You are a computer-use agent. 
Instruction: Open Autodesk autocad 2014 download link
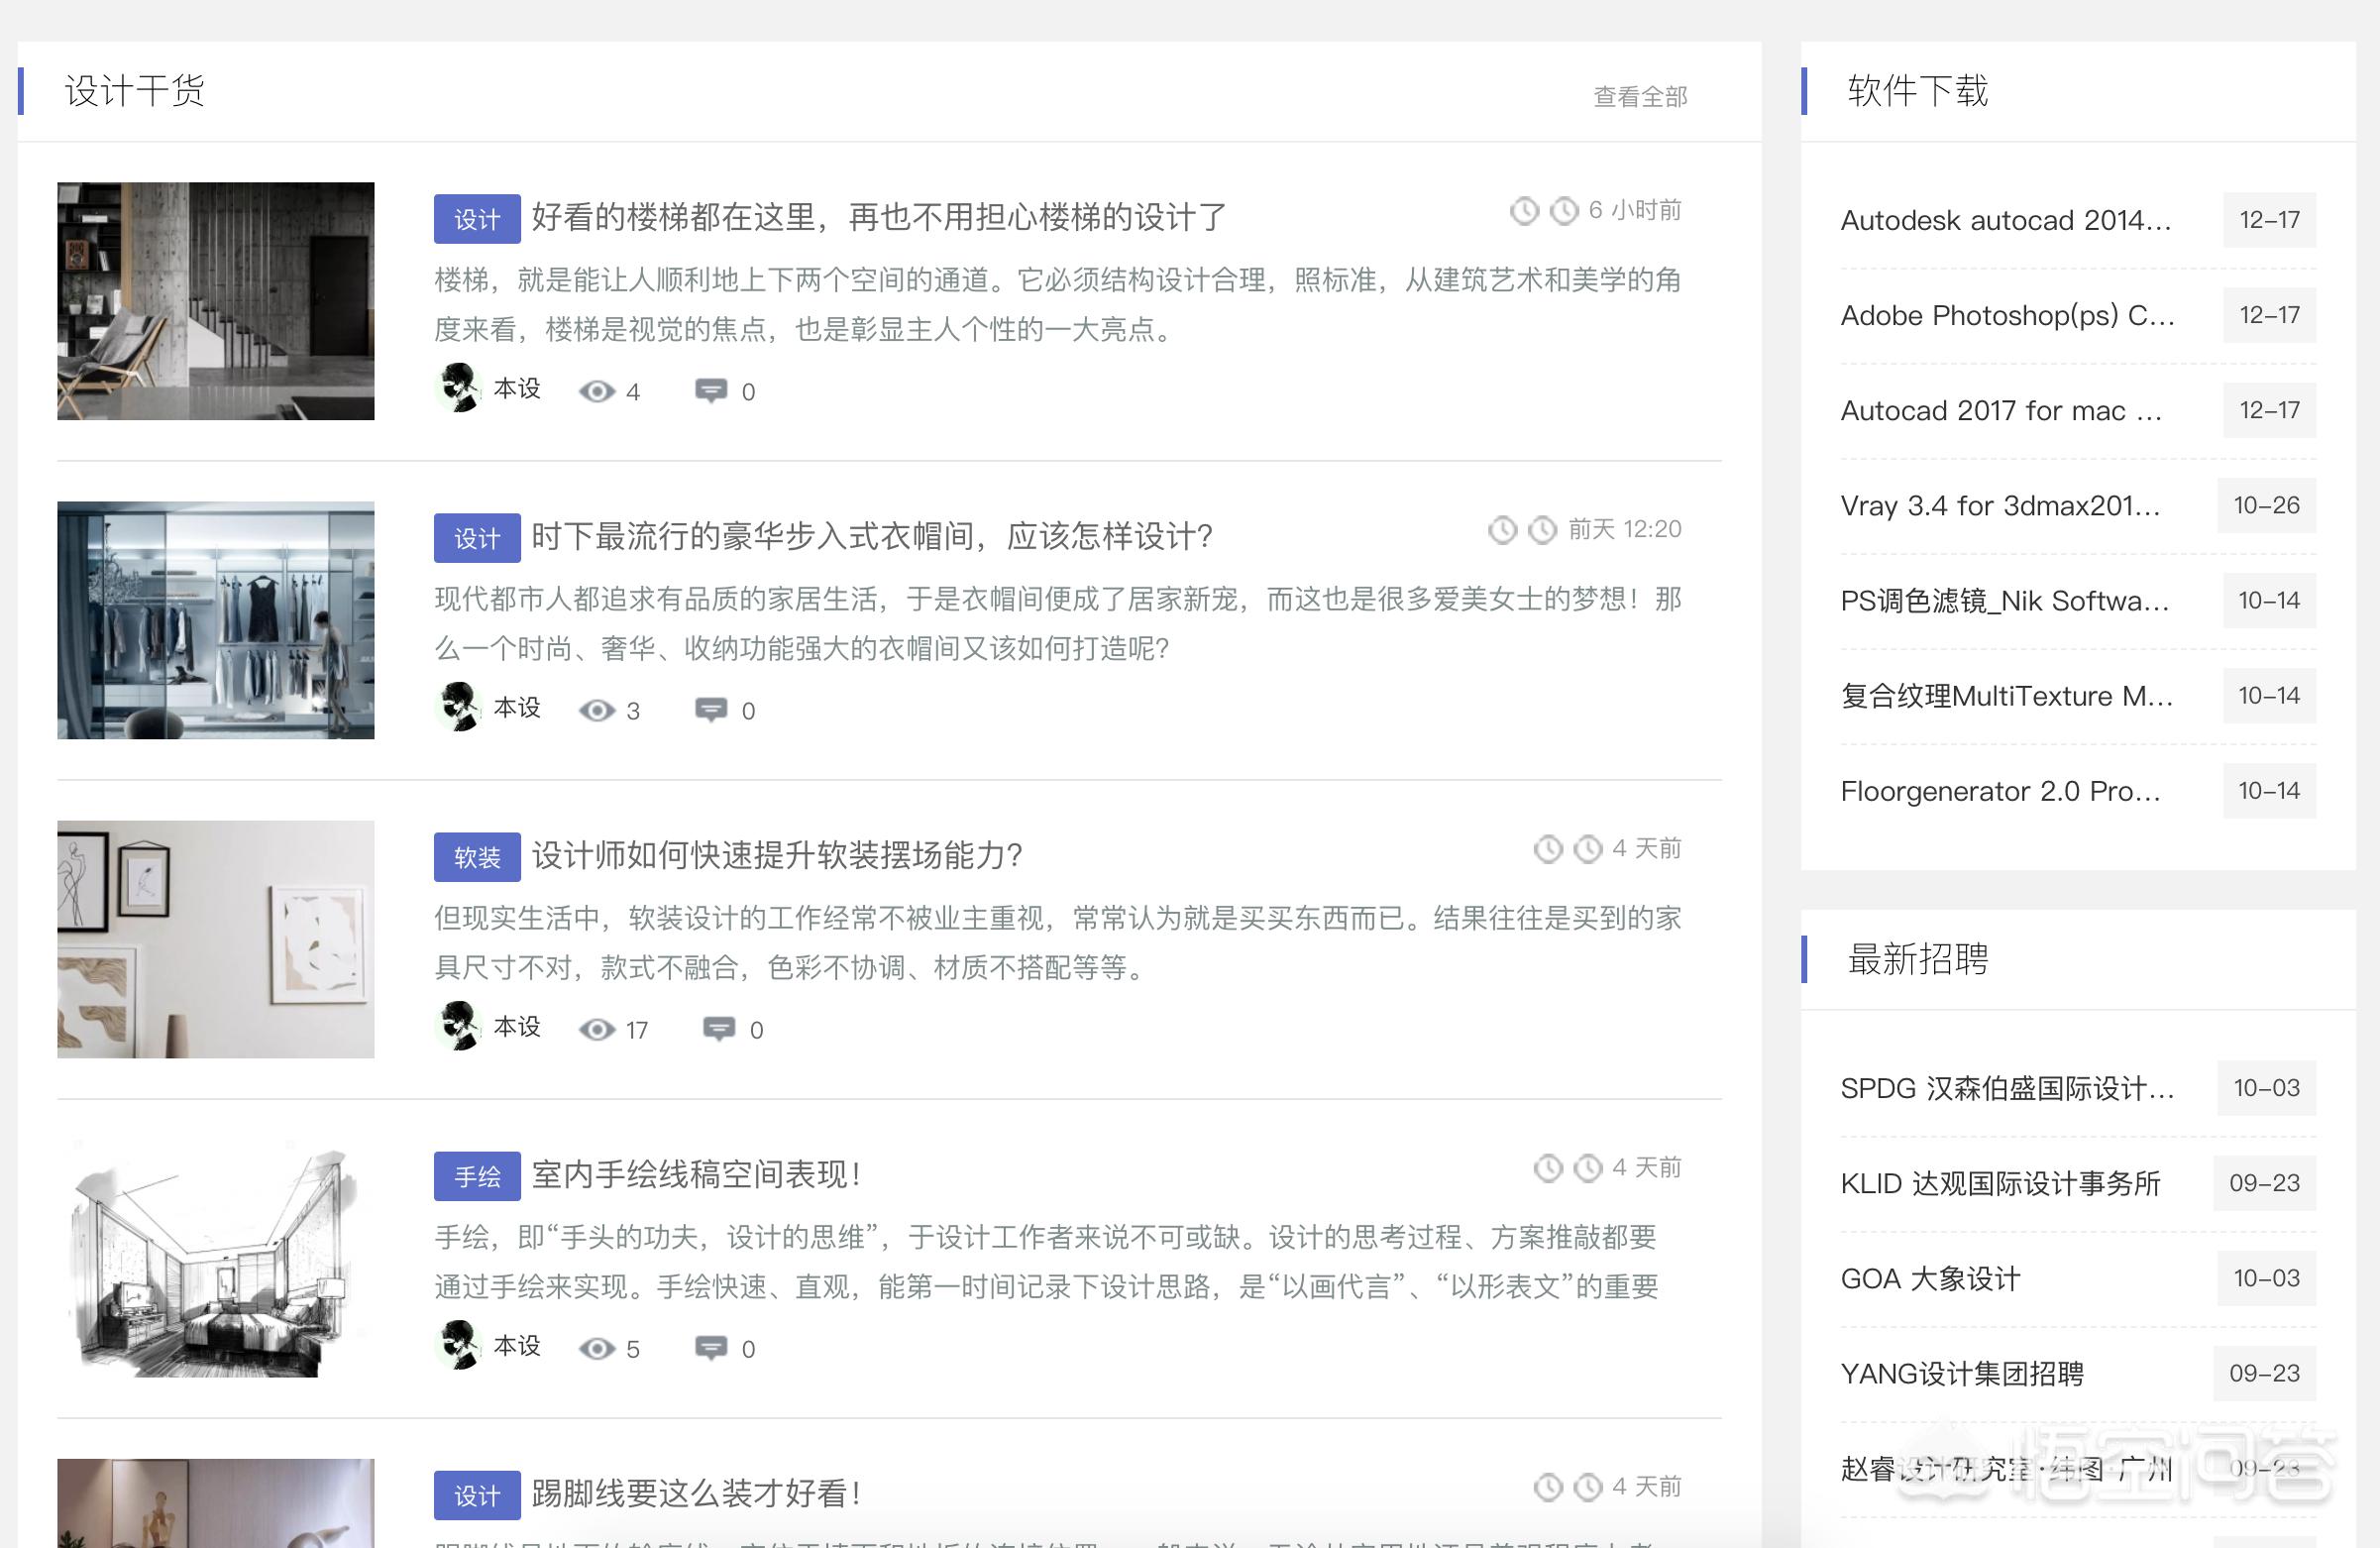(x=2005, y=220)
